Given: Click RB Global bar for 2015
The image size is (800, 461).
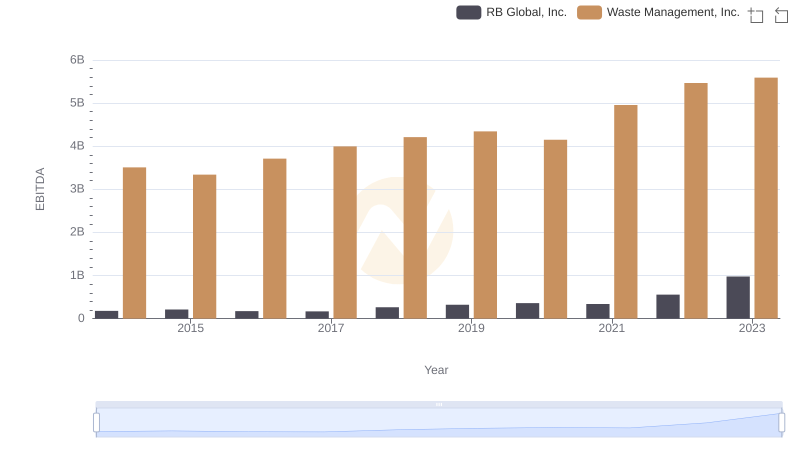Looking at the screenshot, I should (x=177, y=314).
